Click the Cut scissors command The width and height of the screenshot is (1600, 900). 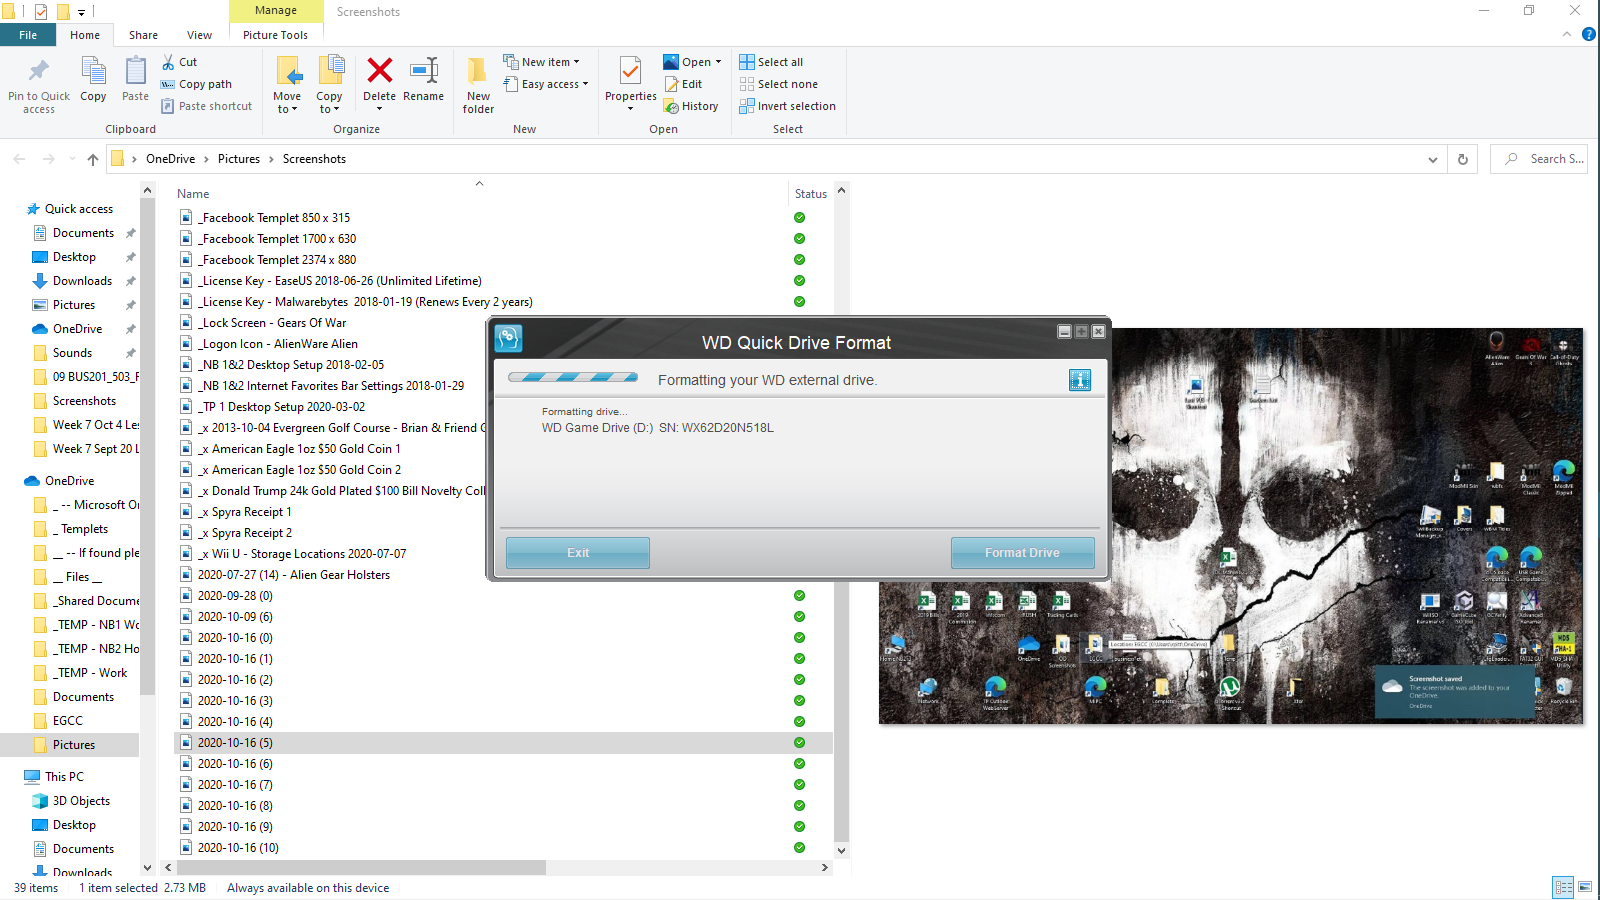point(180,62)
